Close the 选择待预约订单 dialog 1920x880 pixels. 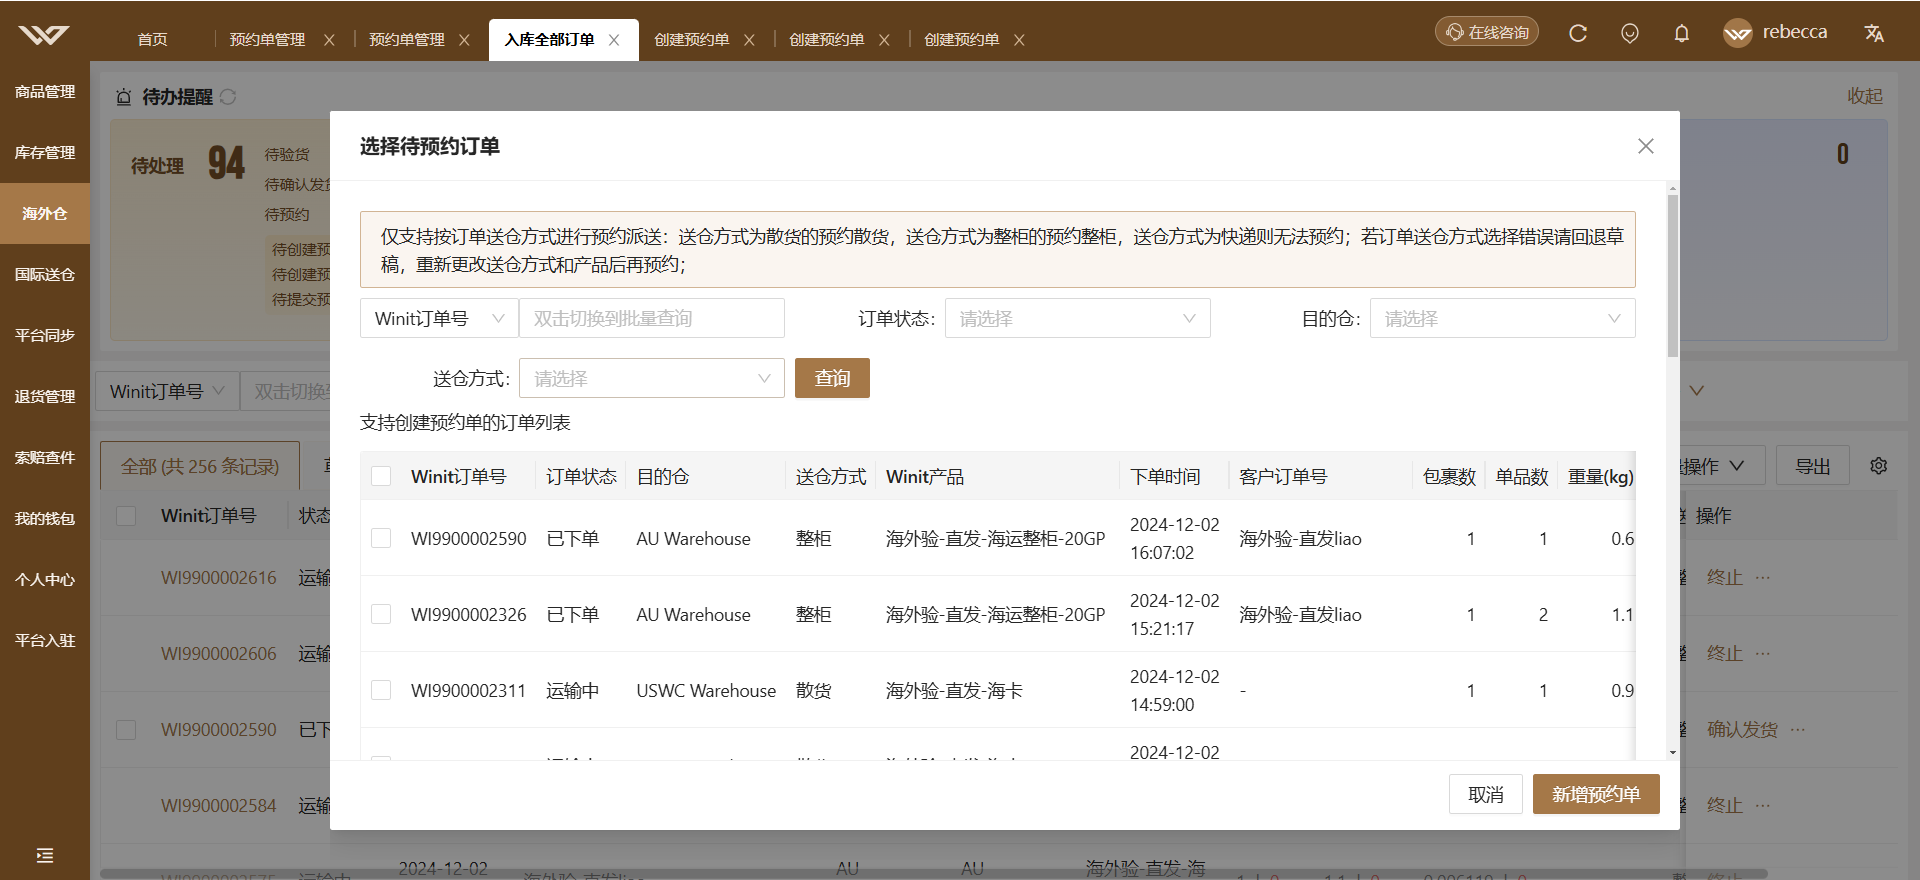click(x=1646, y=146)
